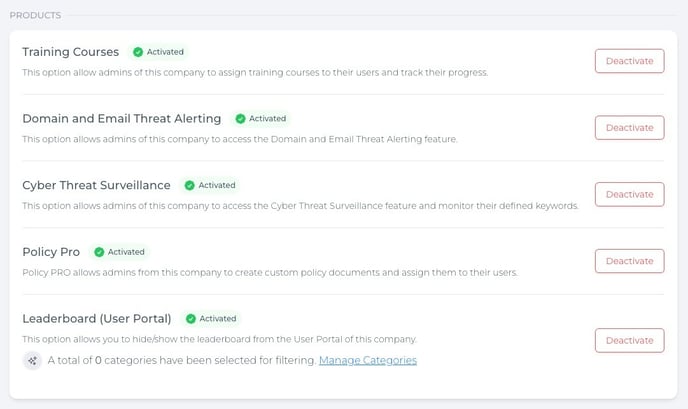Click the Policy PRO description text
This screenshot has height=409, width=688.
[270, 272]
